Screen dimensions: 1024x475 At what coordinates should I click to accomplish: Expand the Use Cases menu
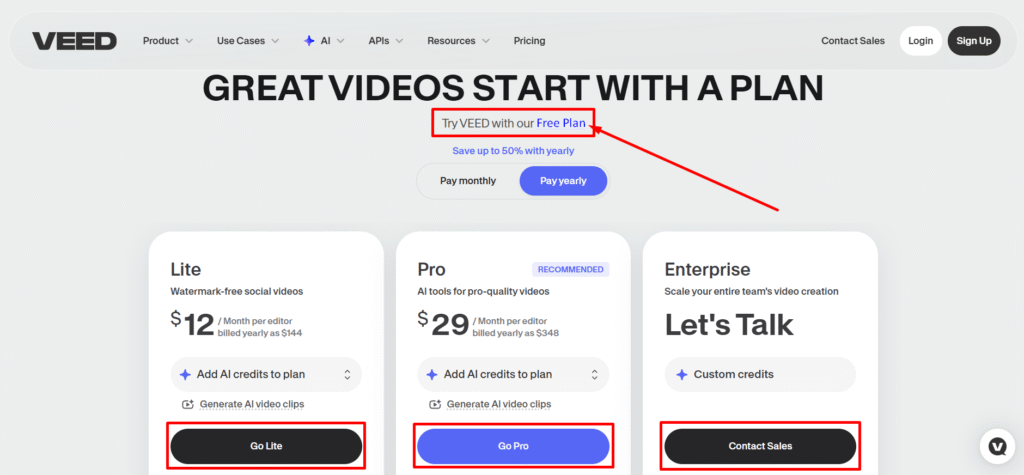(x=248, y=41)
